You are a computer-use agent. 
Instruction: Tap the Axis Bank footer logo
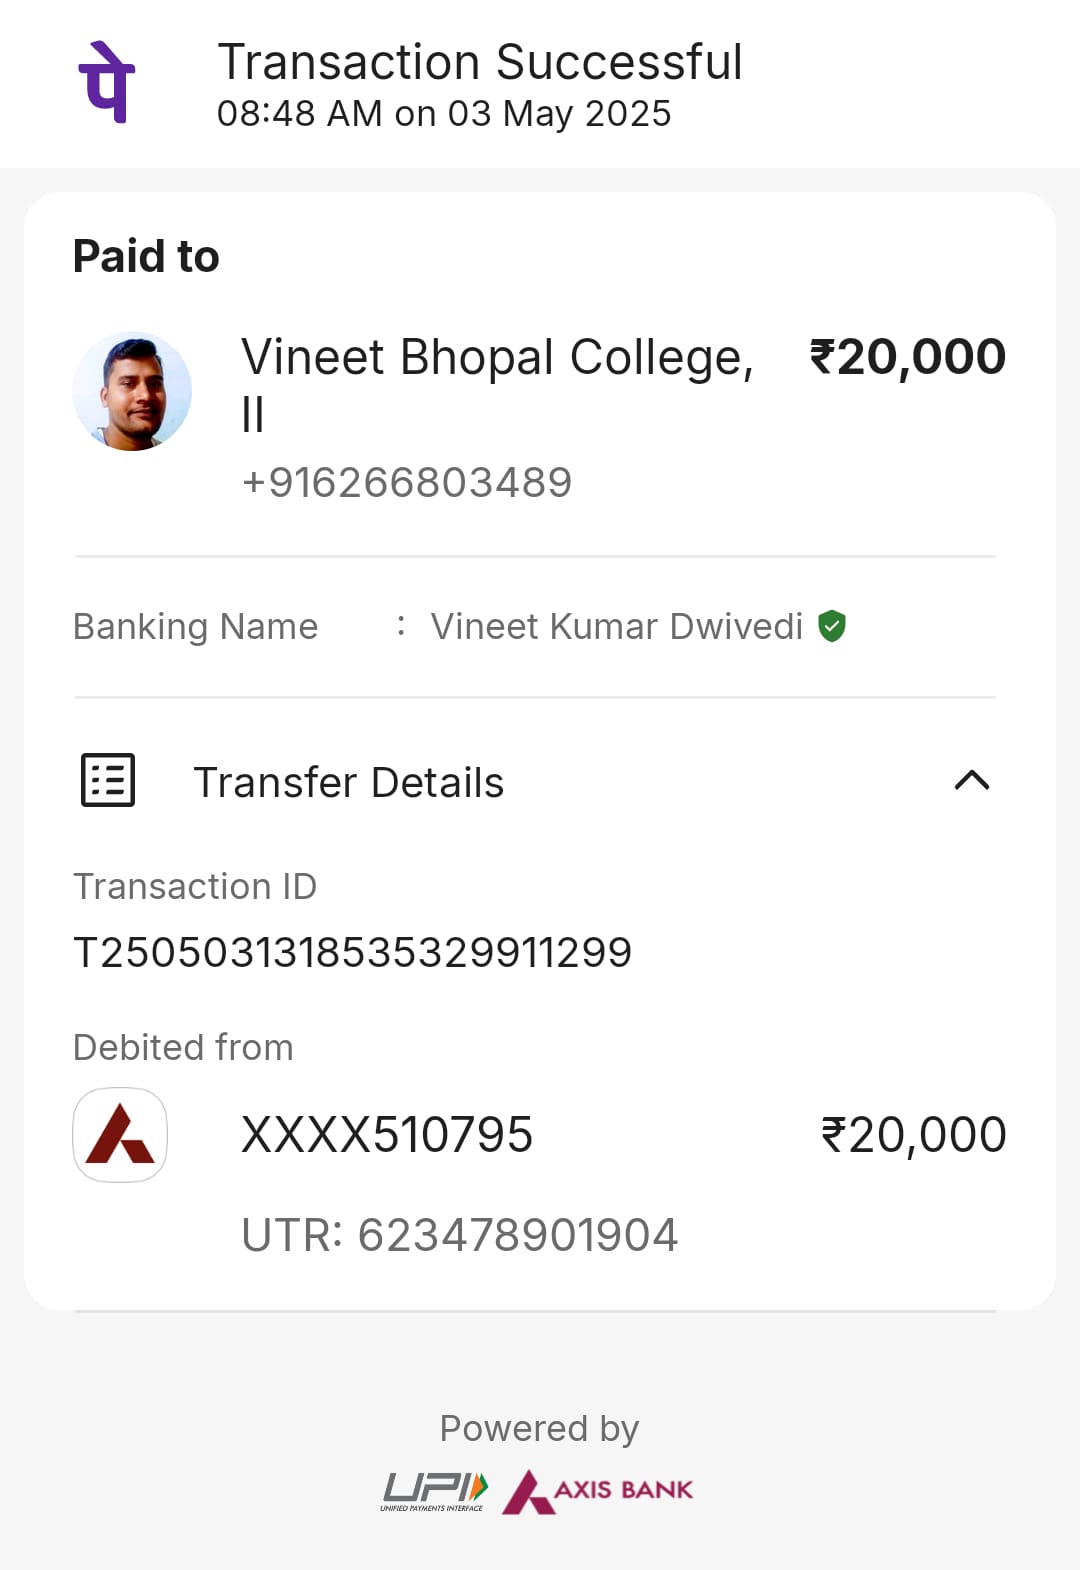pos(598,1491)
